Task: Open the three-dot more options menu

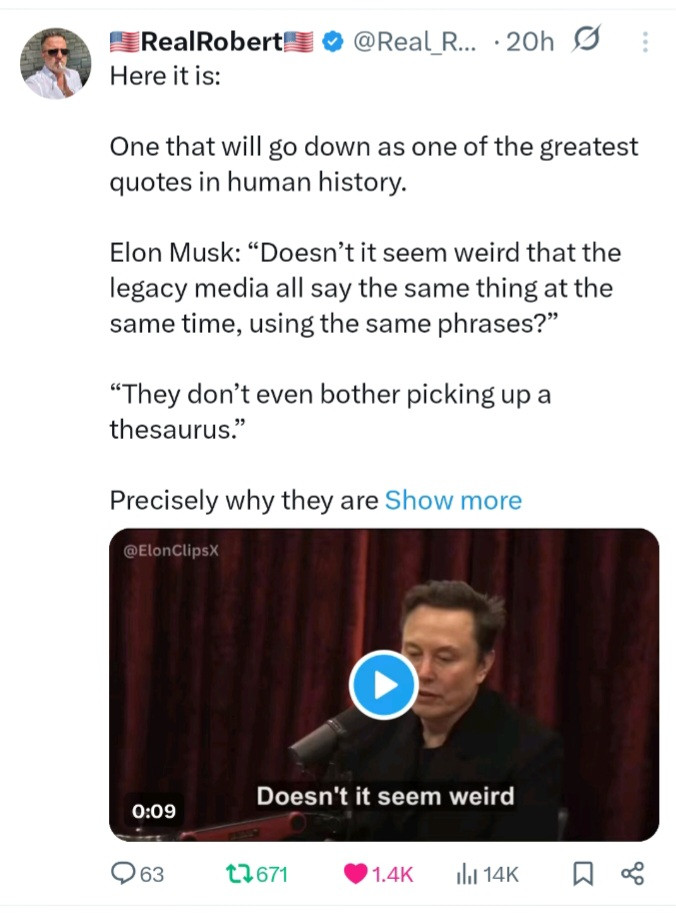Action: point(644,42)
